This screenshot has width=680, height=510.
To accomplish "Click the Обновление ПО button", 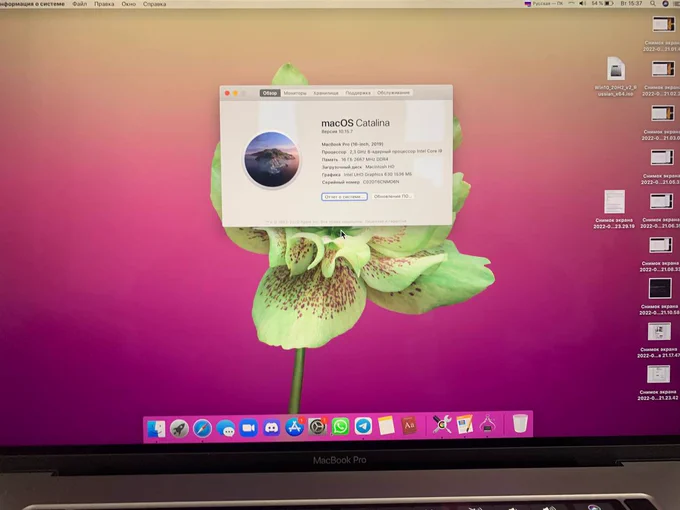I will coord(392,196).
